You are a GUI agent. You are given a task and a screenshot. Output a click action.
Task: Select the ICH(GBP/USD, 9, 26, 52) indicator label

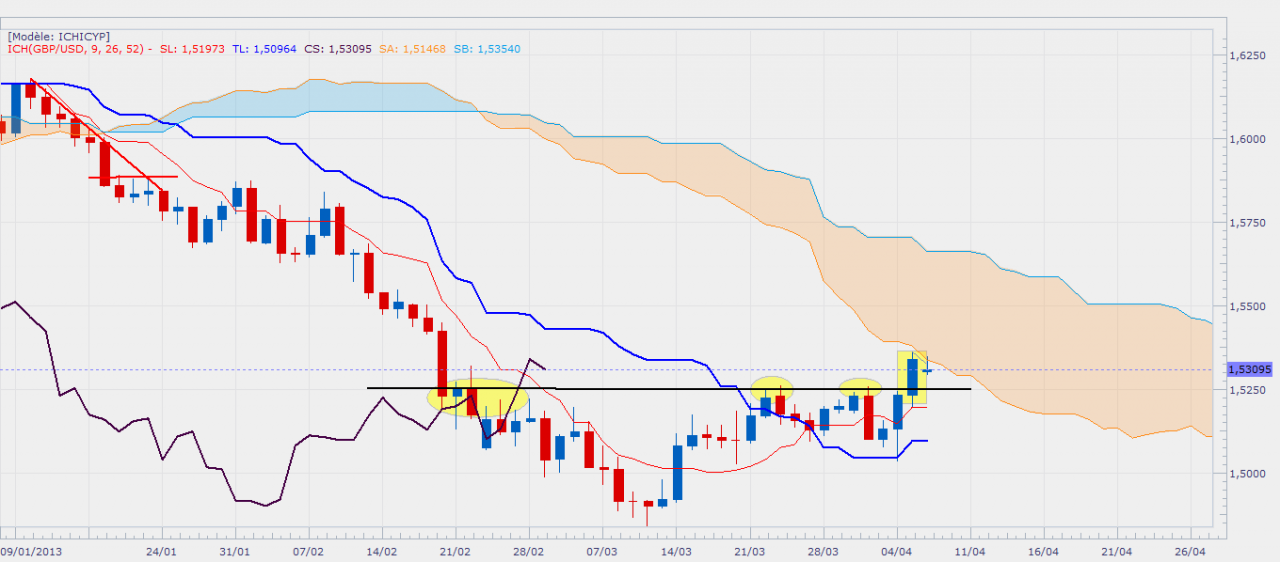(x=77, y=49)
